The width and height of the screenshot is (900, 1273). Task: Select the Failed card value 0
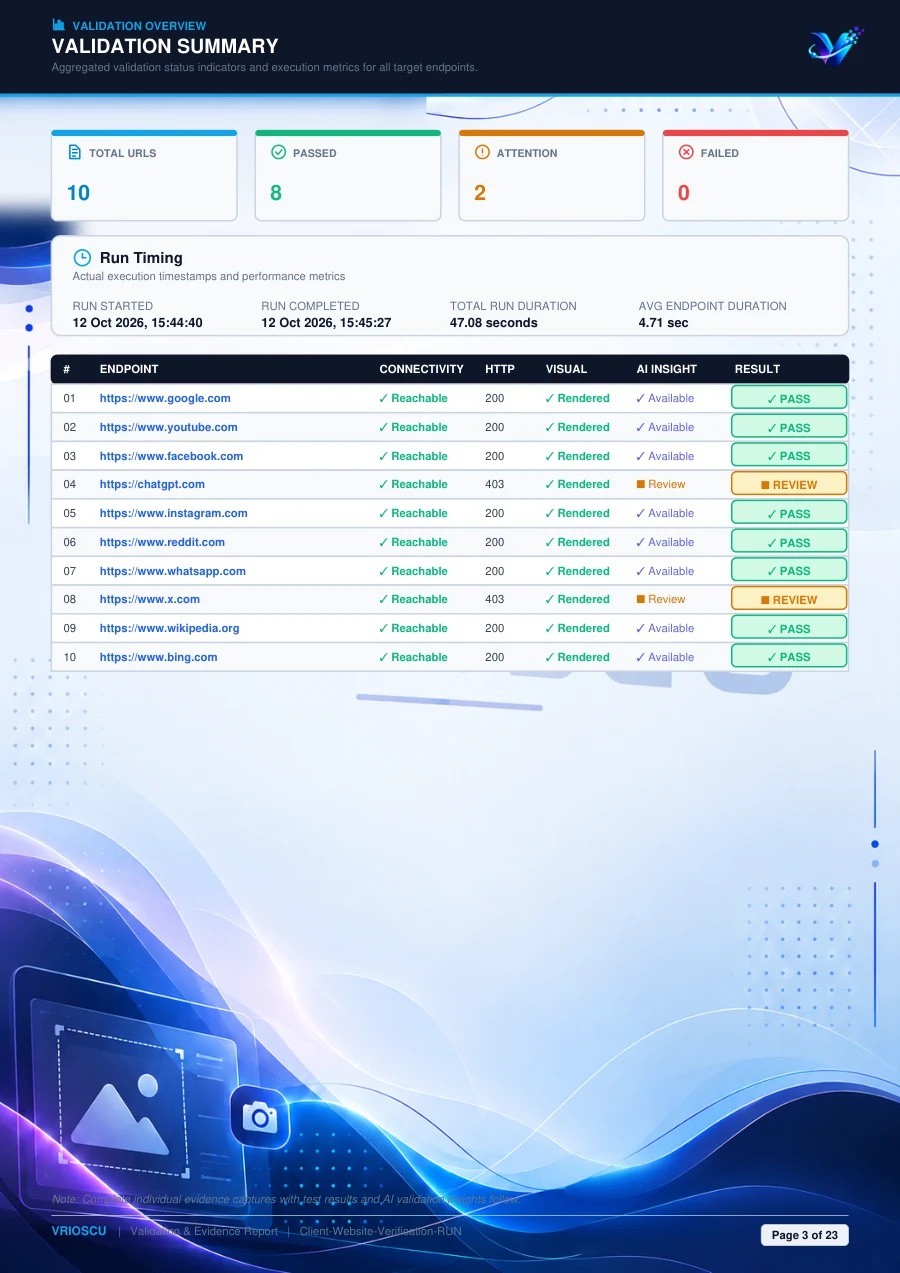click(x=684, y=193)
